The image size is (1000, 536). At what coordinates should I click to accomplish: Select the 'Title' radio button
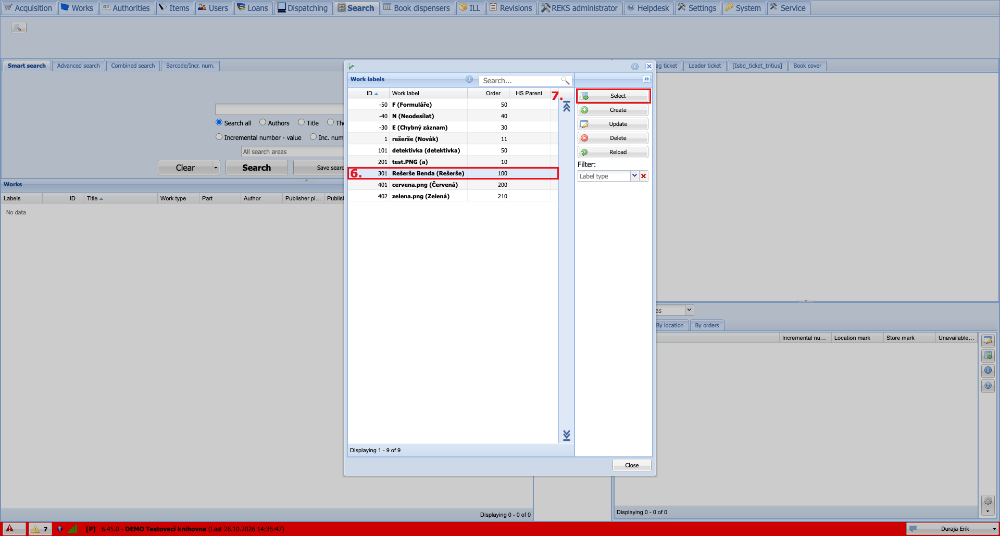pos(301,123)
